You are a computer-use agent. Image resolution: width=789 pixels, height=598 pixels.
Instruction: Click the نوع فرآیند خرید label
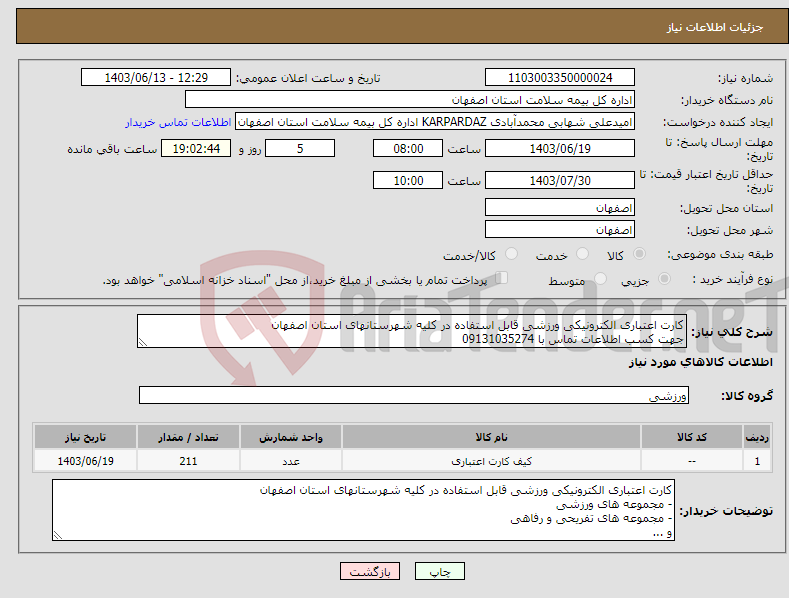(733, 279)
